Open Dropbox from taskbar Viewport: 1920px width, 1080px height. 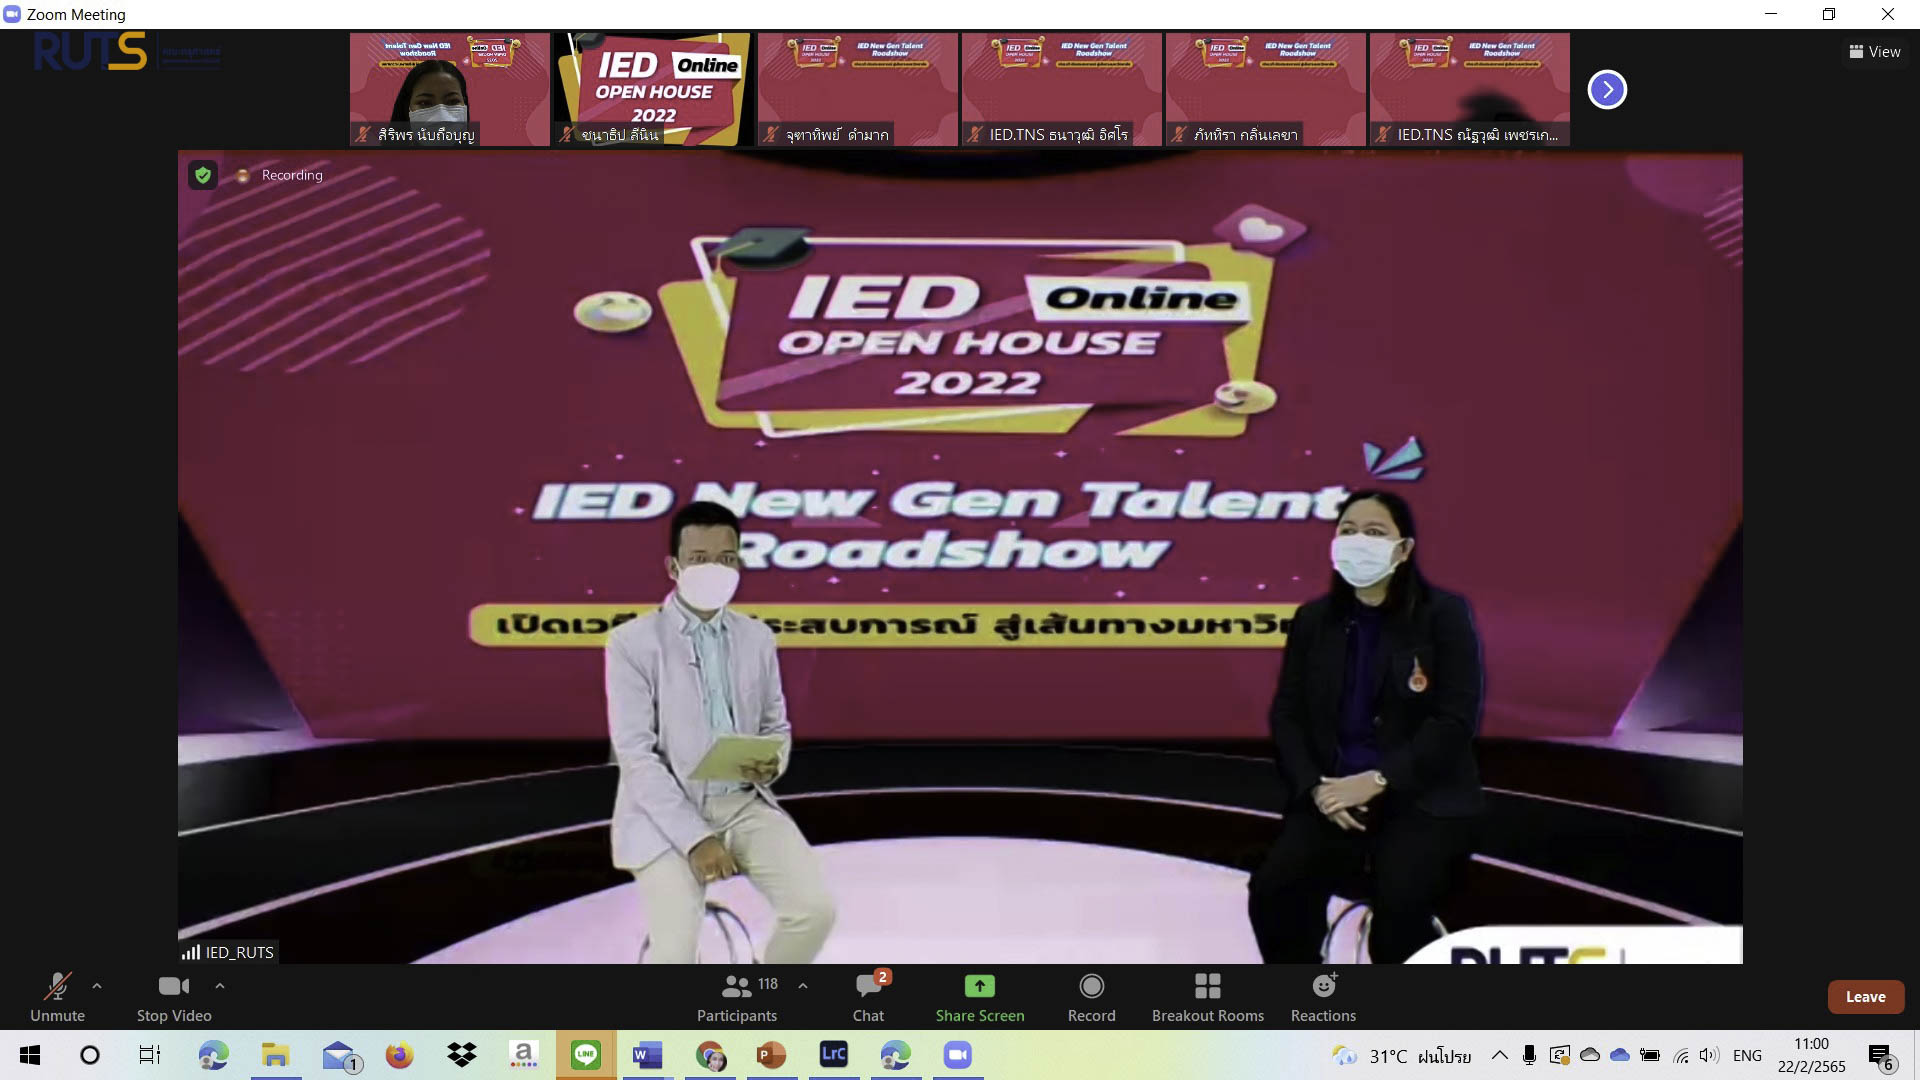(461, 1055)
